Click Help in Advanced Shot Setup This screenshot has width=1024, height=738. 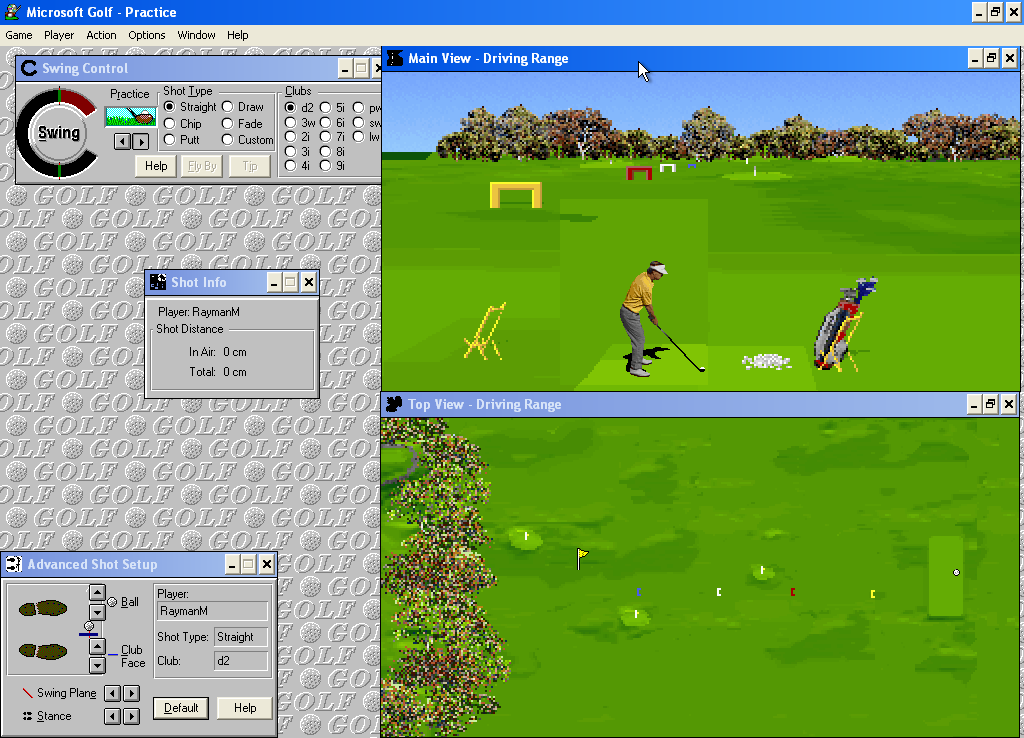(245, 708)
